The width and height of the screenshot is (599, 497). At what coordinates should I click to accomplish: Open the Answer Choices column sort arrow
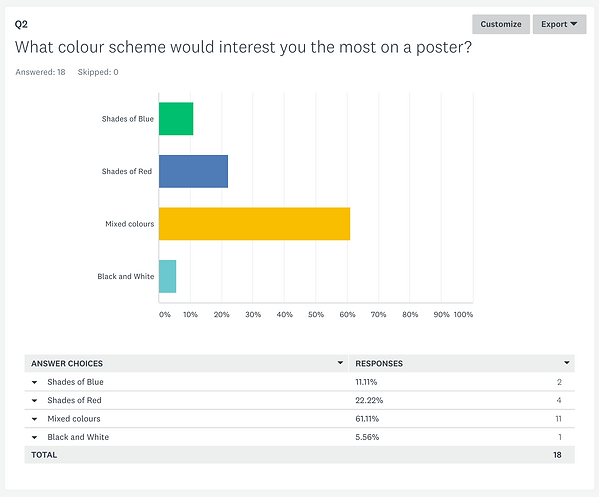point(340,363)
